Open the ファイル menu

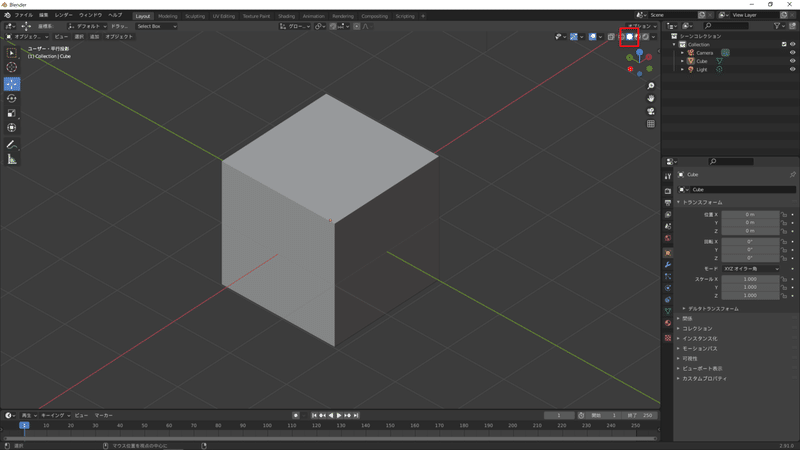(23, 15)
